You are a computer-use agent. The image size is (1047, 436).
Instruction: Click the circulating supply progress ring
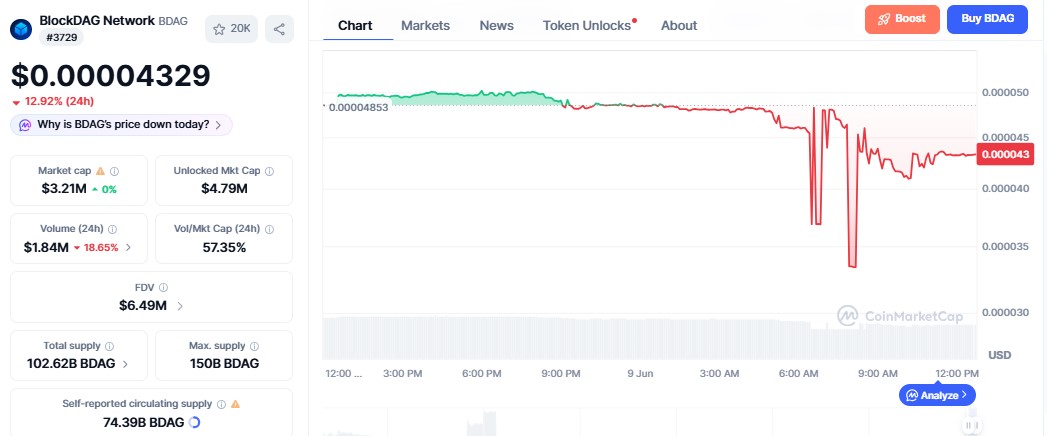pos(195,422)
